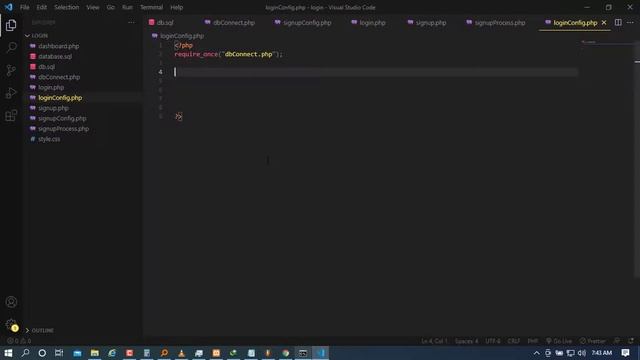Image resolution: width=640 pixels, height=360 pixels.
Task: Open the Run menu
Action: [127, 7]
